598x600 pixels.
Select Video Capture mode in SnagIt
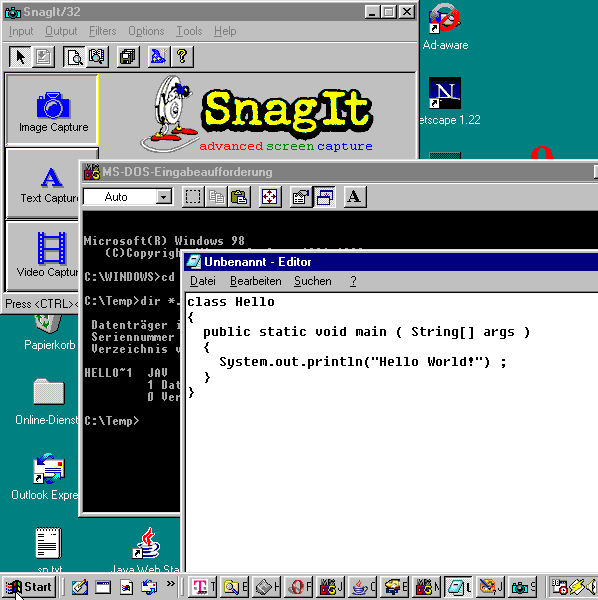tap(43, 256)
